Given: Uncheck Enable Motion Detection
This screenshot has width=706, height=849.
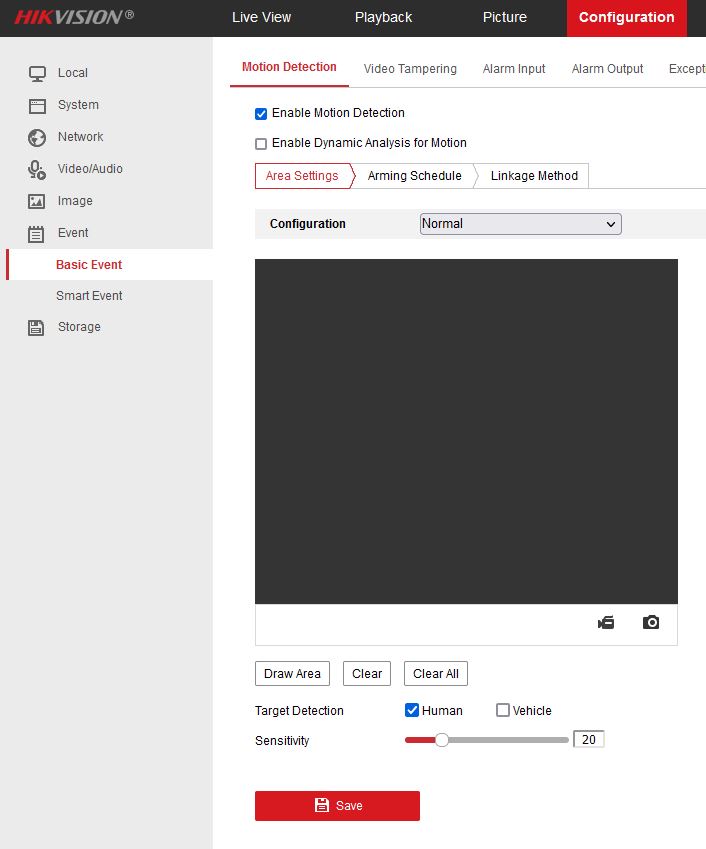Looking at the screenshot, I should [x=261, y=114].
